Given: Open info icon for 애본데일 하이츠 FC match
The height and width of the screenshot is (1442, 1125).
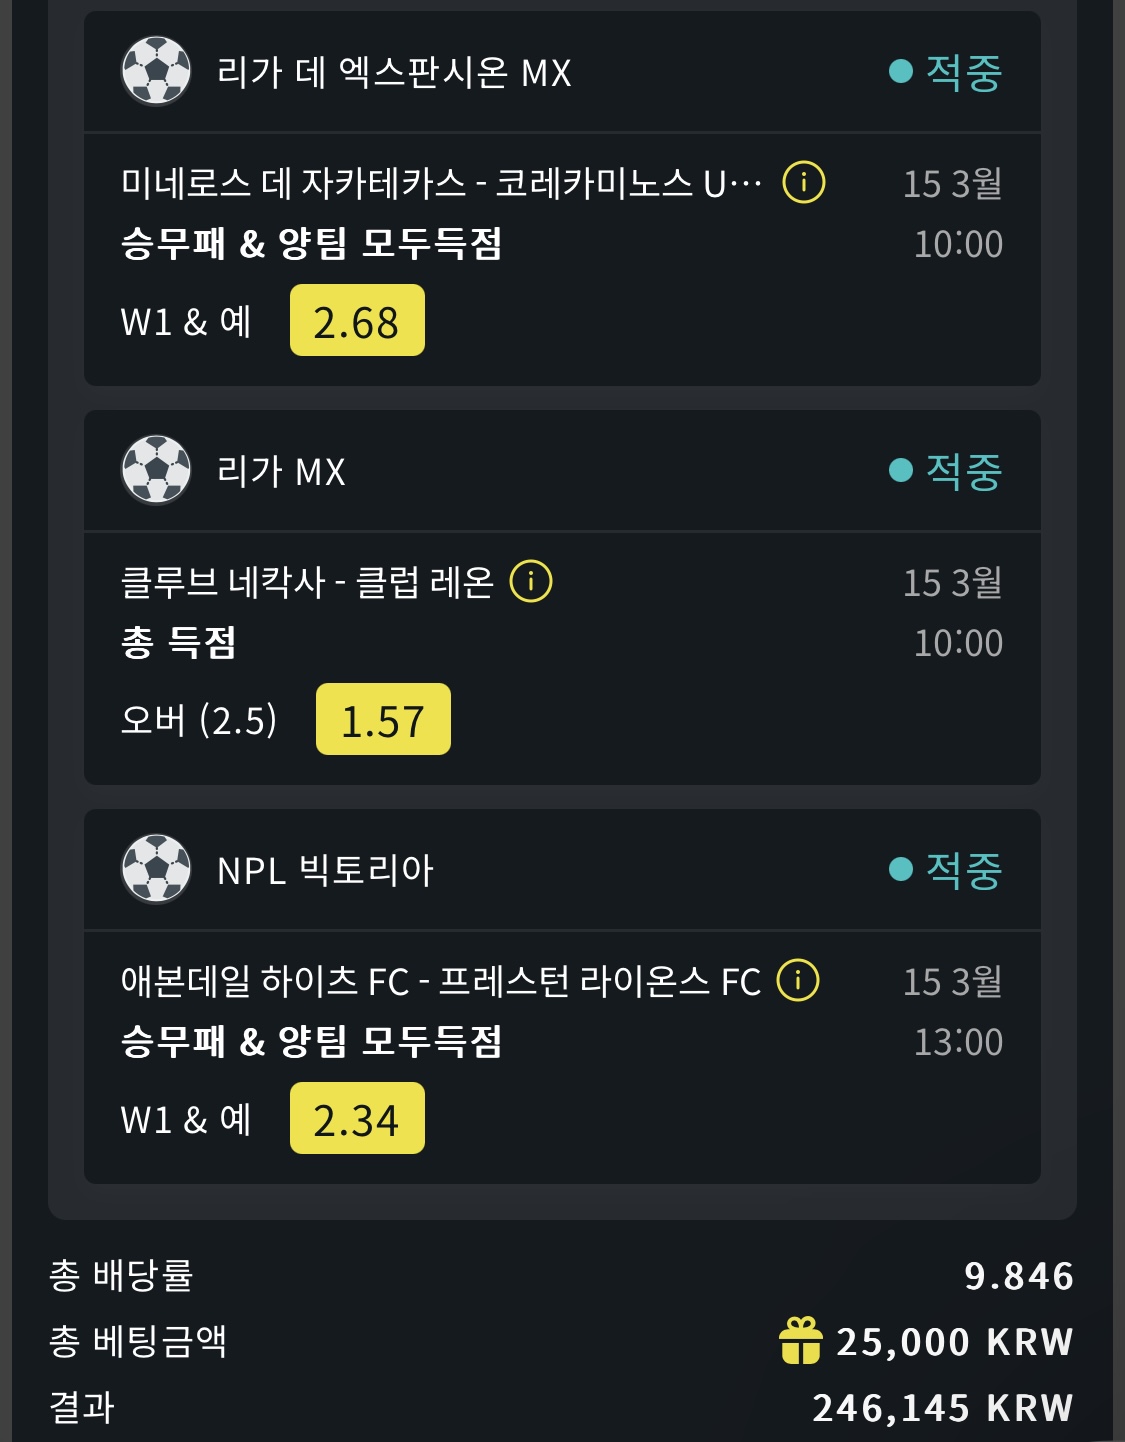Looking at the screenshot, I should (798, 980).
